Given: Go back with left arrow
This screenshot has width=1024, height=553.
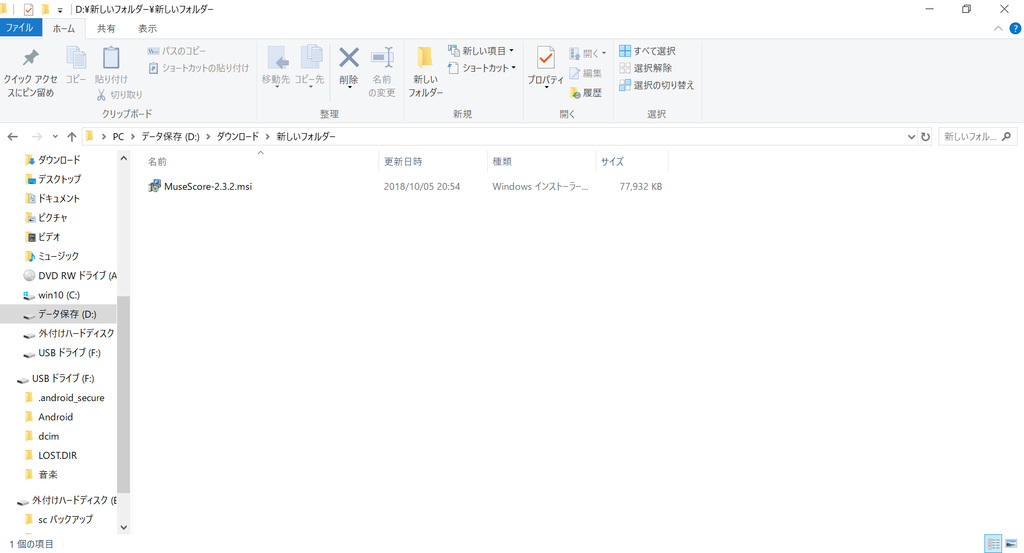Looking at the screenshot, I should (x=12, y=136).
